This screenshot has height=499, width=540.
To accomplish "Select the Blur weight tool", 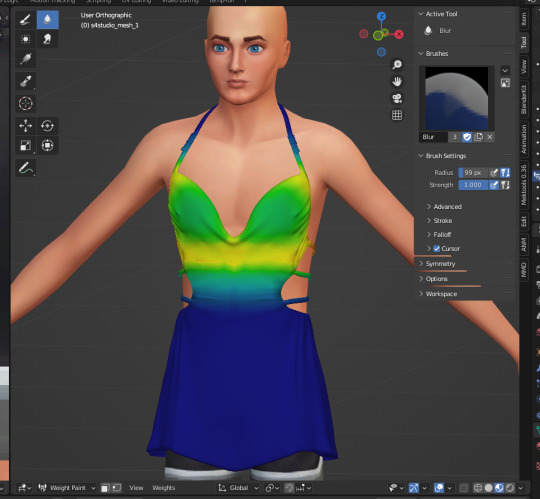I will pyautogui.click(x=48, y=20).
